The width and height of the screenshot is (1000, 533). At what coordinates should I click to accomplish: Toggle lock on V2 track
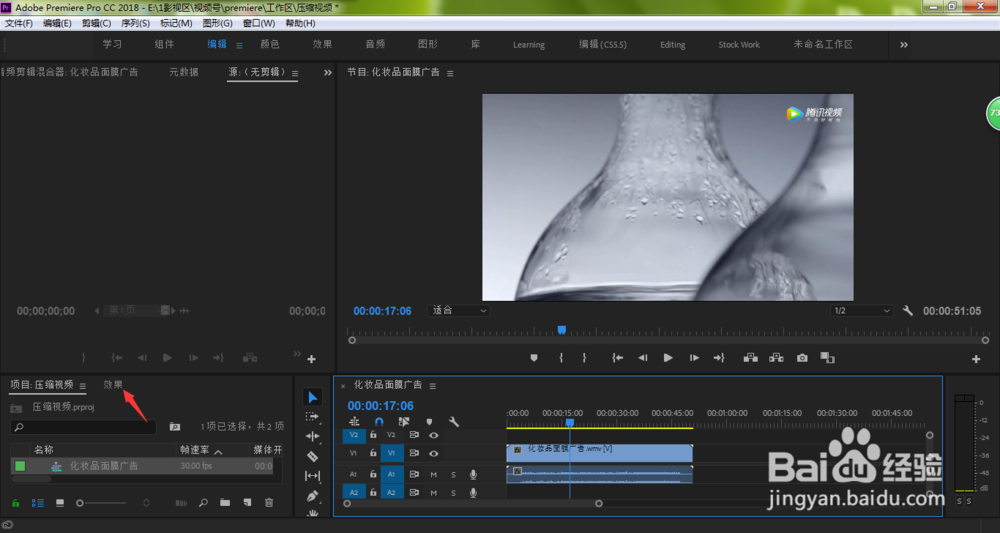click(373, 435)
